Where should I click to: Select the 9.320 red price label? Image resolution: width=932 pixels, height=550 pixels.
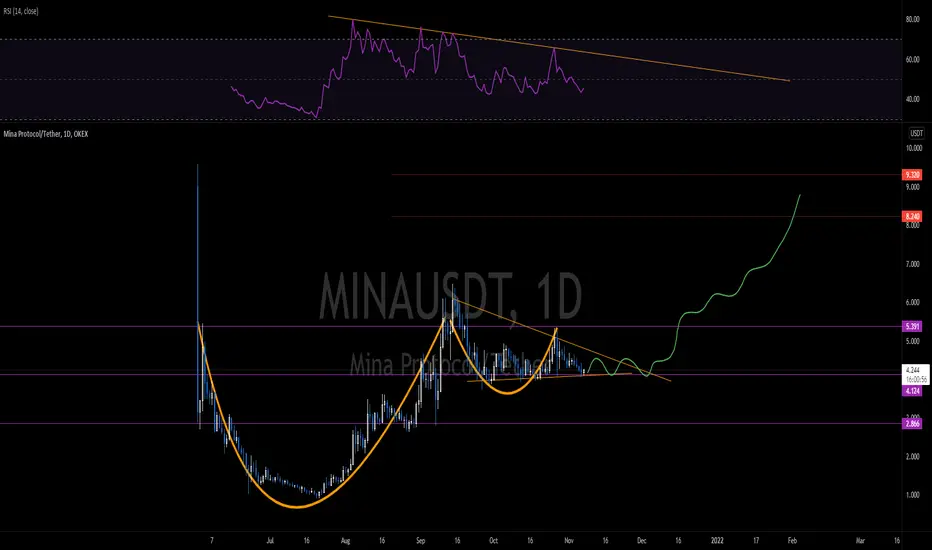[912, 175]
